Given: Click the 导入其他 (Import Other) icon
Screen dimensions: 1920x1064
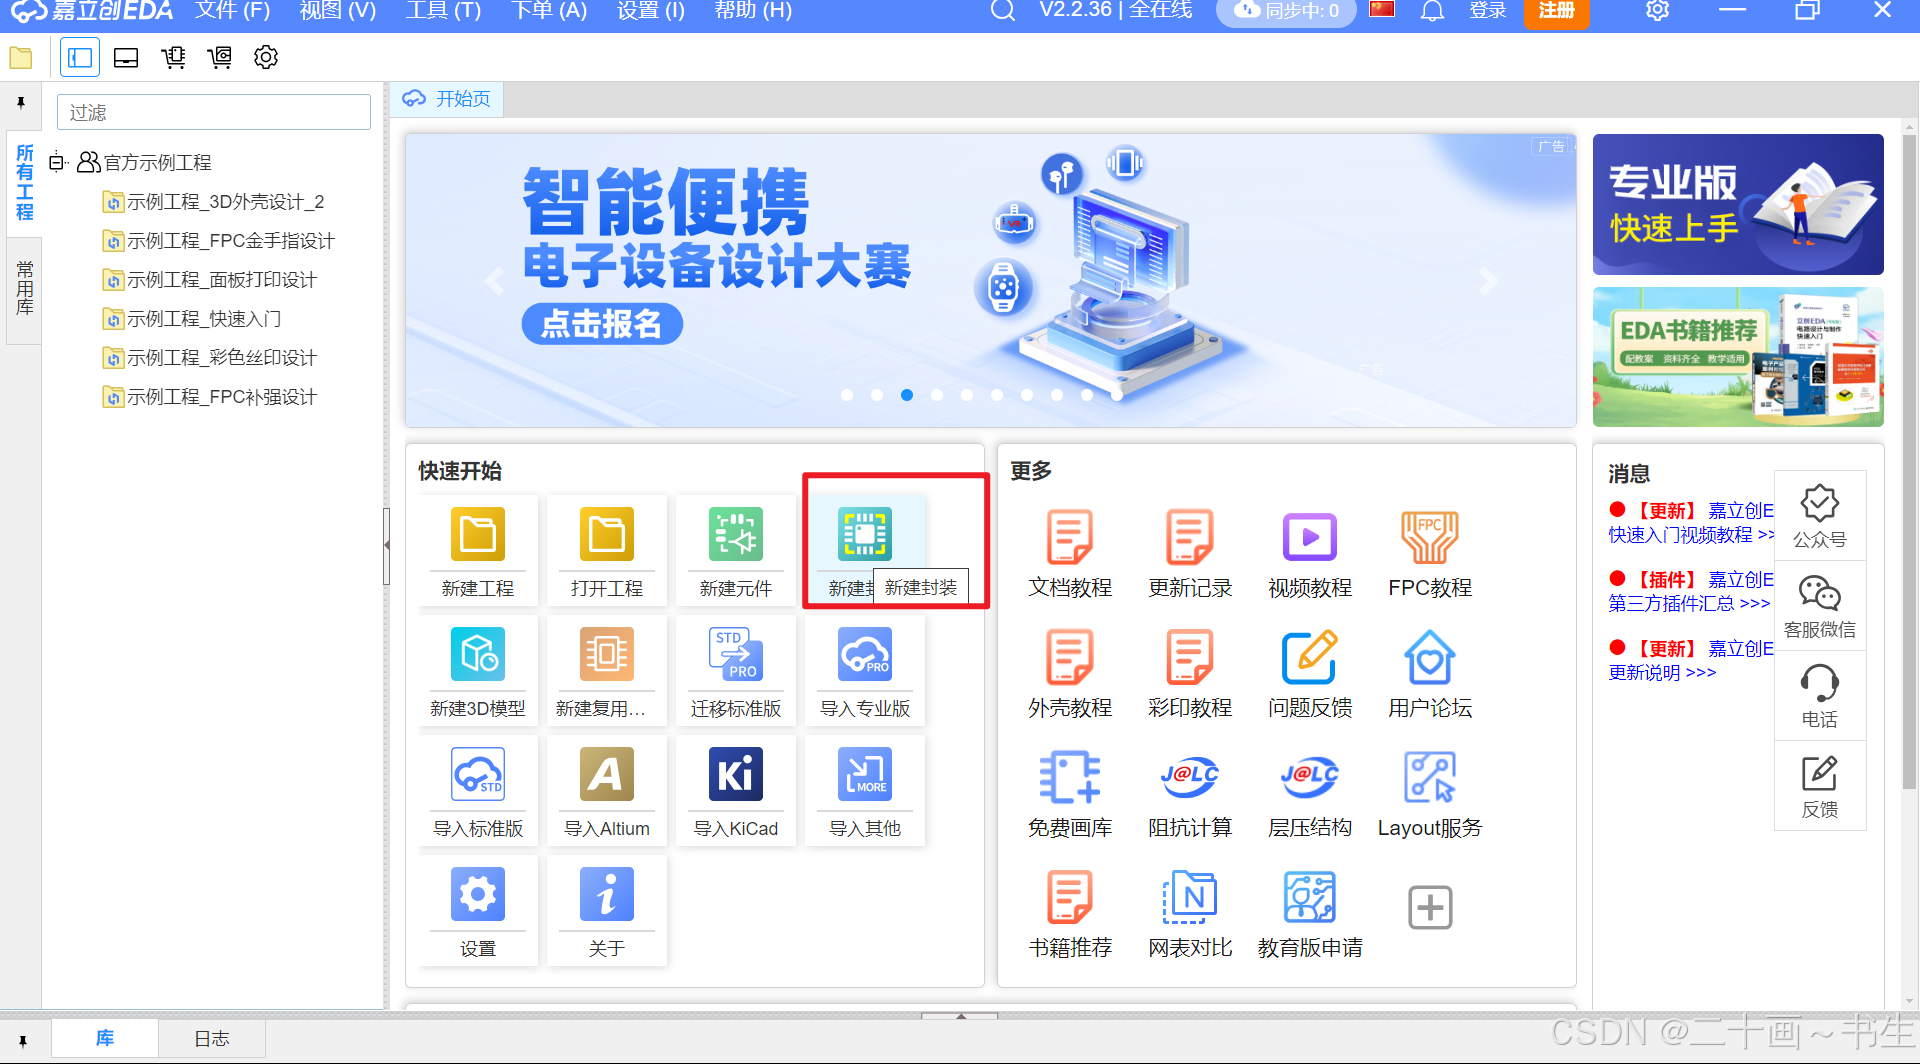Looking at the screenshot, I should pyautogui.click(x=865, y=775).
